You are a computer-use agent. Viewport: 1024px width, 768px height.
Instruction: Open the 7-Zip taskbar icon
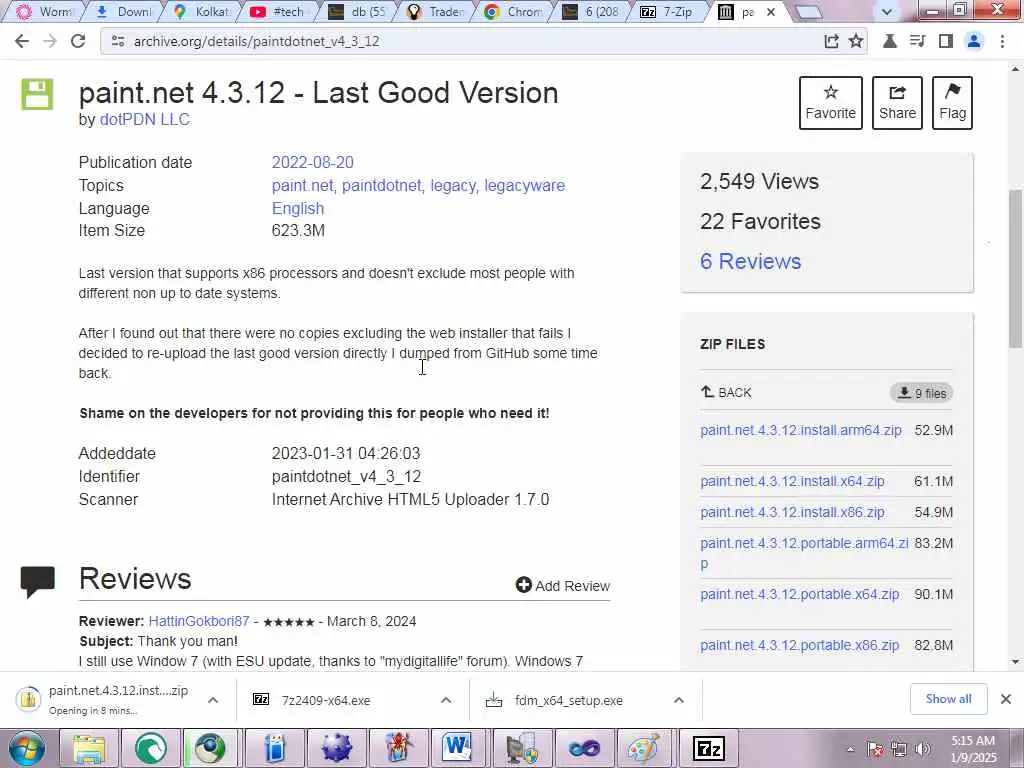(709, 748)
